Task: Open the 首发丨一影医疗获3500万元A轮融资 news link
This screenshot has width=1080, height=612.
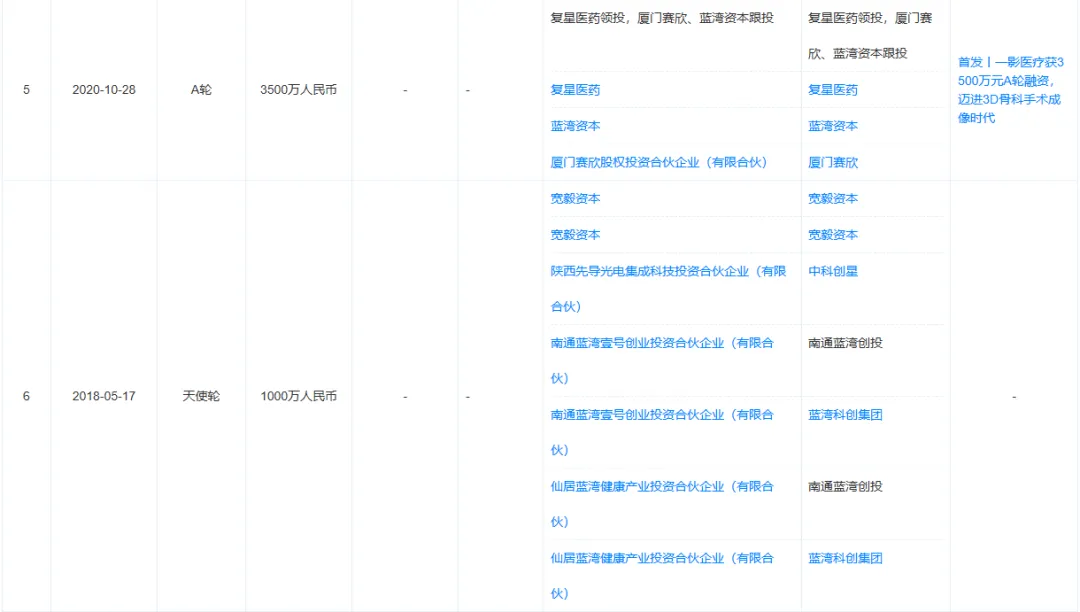Action: point(1010,89)
